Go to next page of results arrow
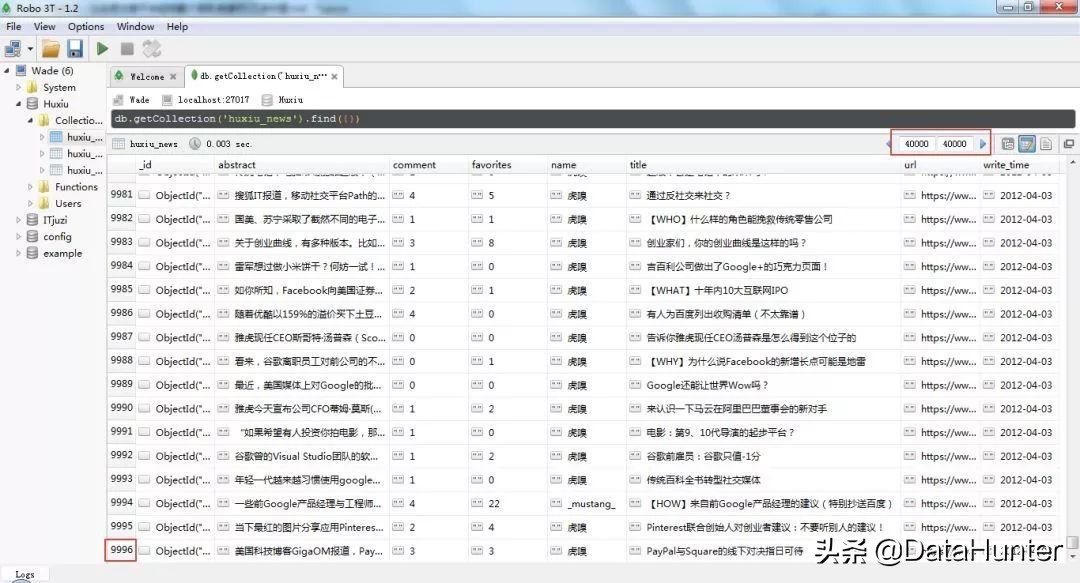Image resolution: width=1080 pixels, height=583 pixels. click(983, 144)
